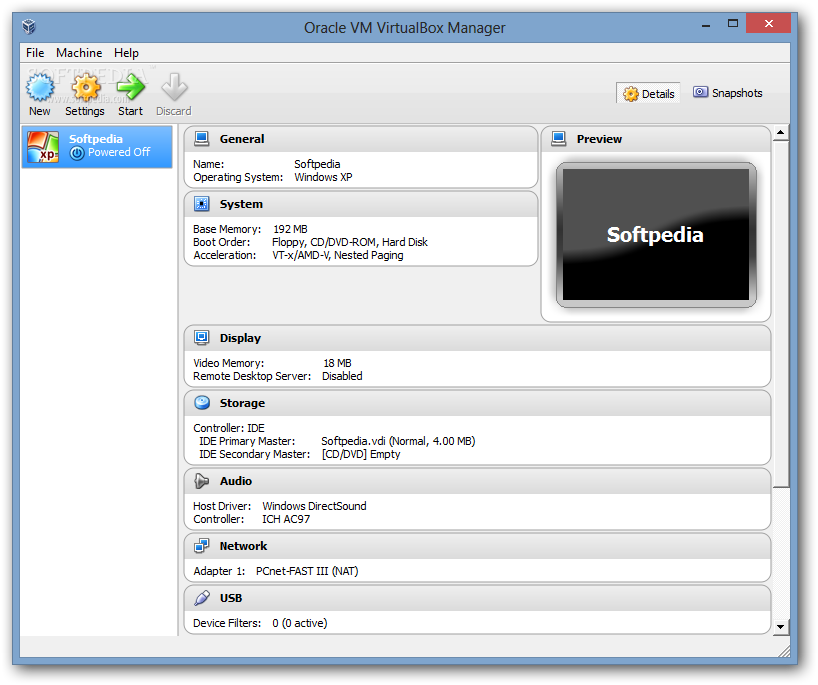The image size is (818, 685).
Task: Open the File menu
Action: tap(35, 53)
